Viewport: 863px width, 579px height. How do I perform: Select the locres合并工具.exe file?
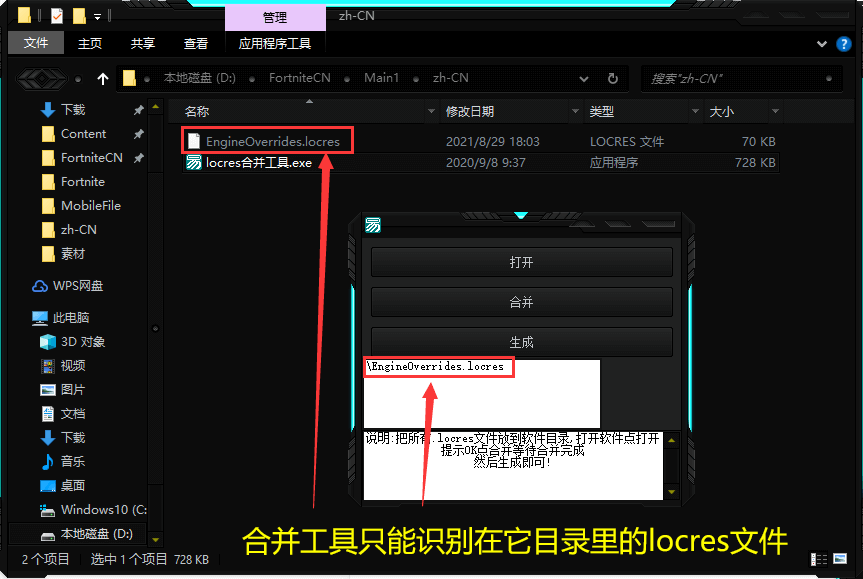point(480,162)
